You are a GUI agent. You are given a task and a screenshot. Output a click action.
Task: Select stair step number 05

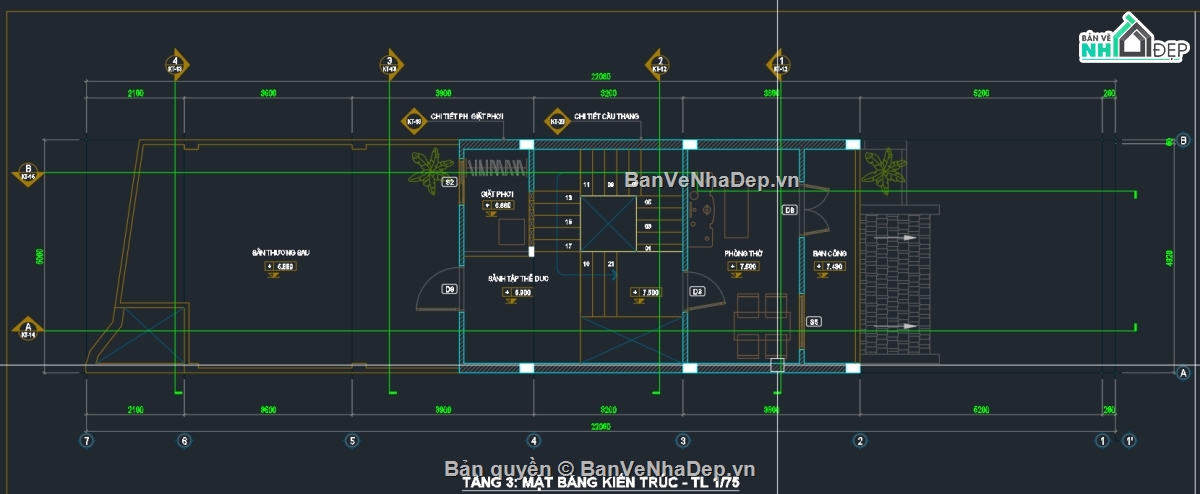coord(648,203)
